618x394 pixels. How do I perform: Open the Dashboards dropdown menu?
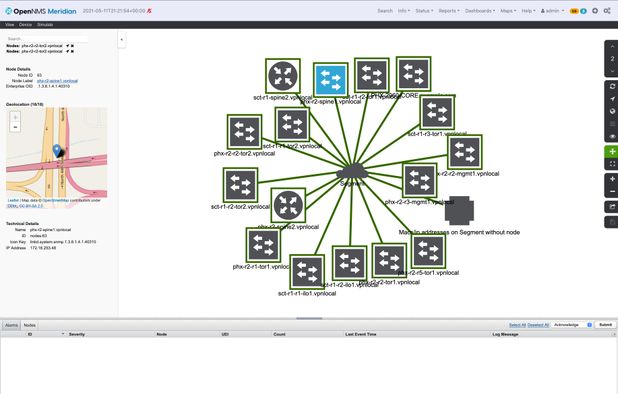[x=480, y=11]
